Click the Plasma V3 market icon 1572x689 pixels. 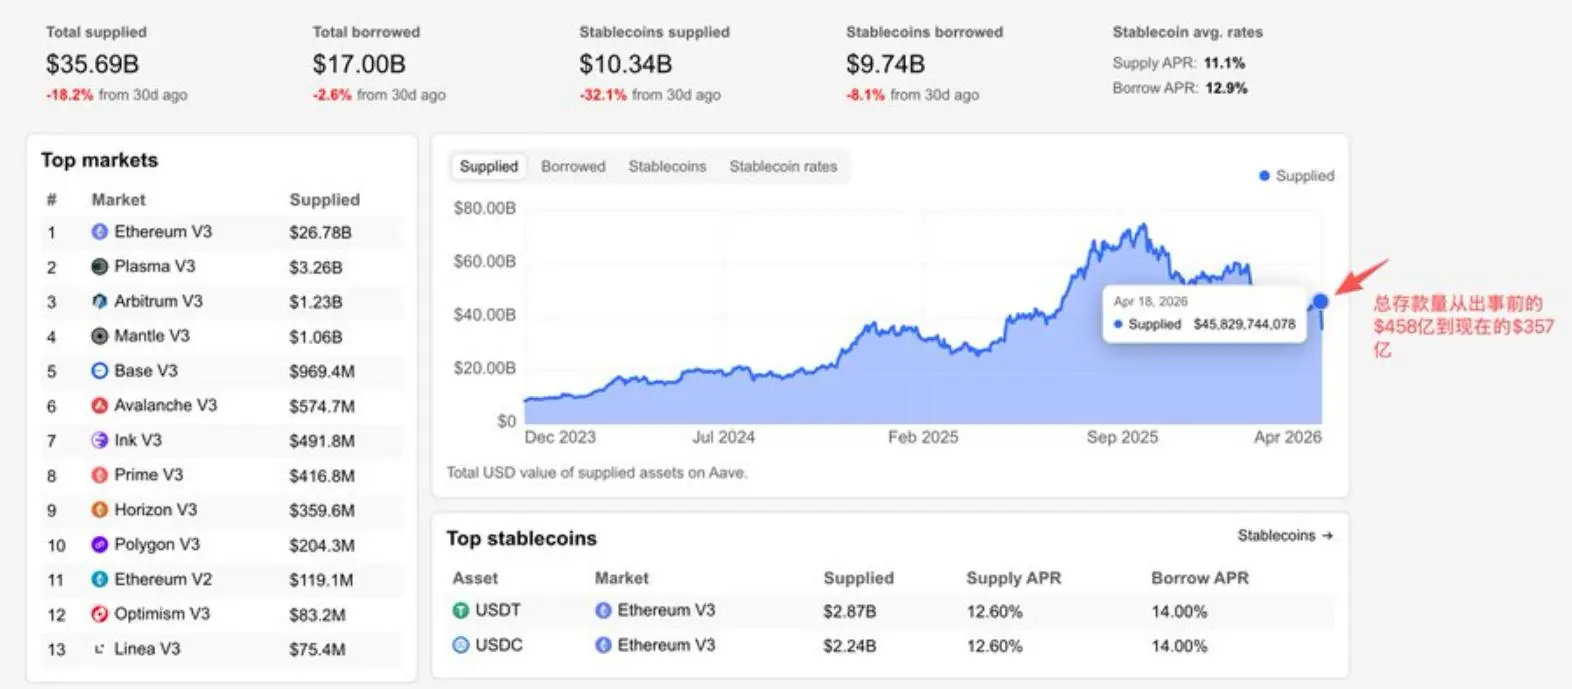pyautogui.click(x=100, y=267)
